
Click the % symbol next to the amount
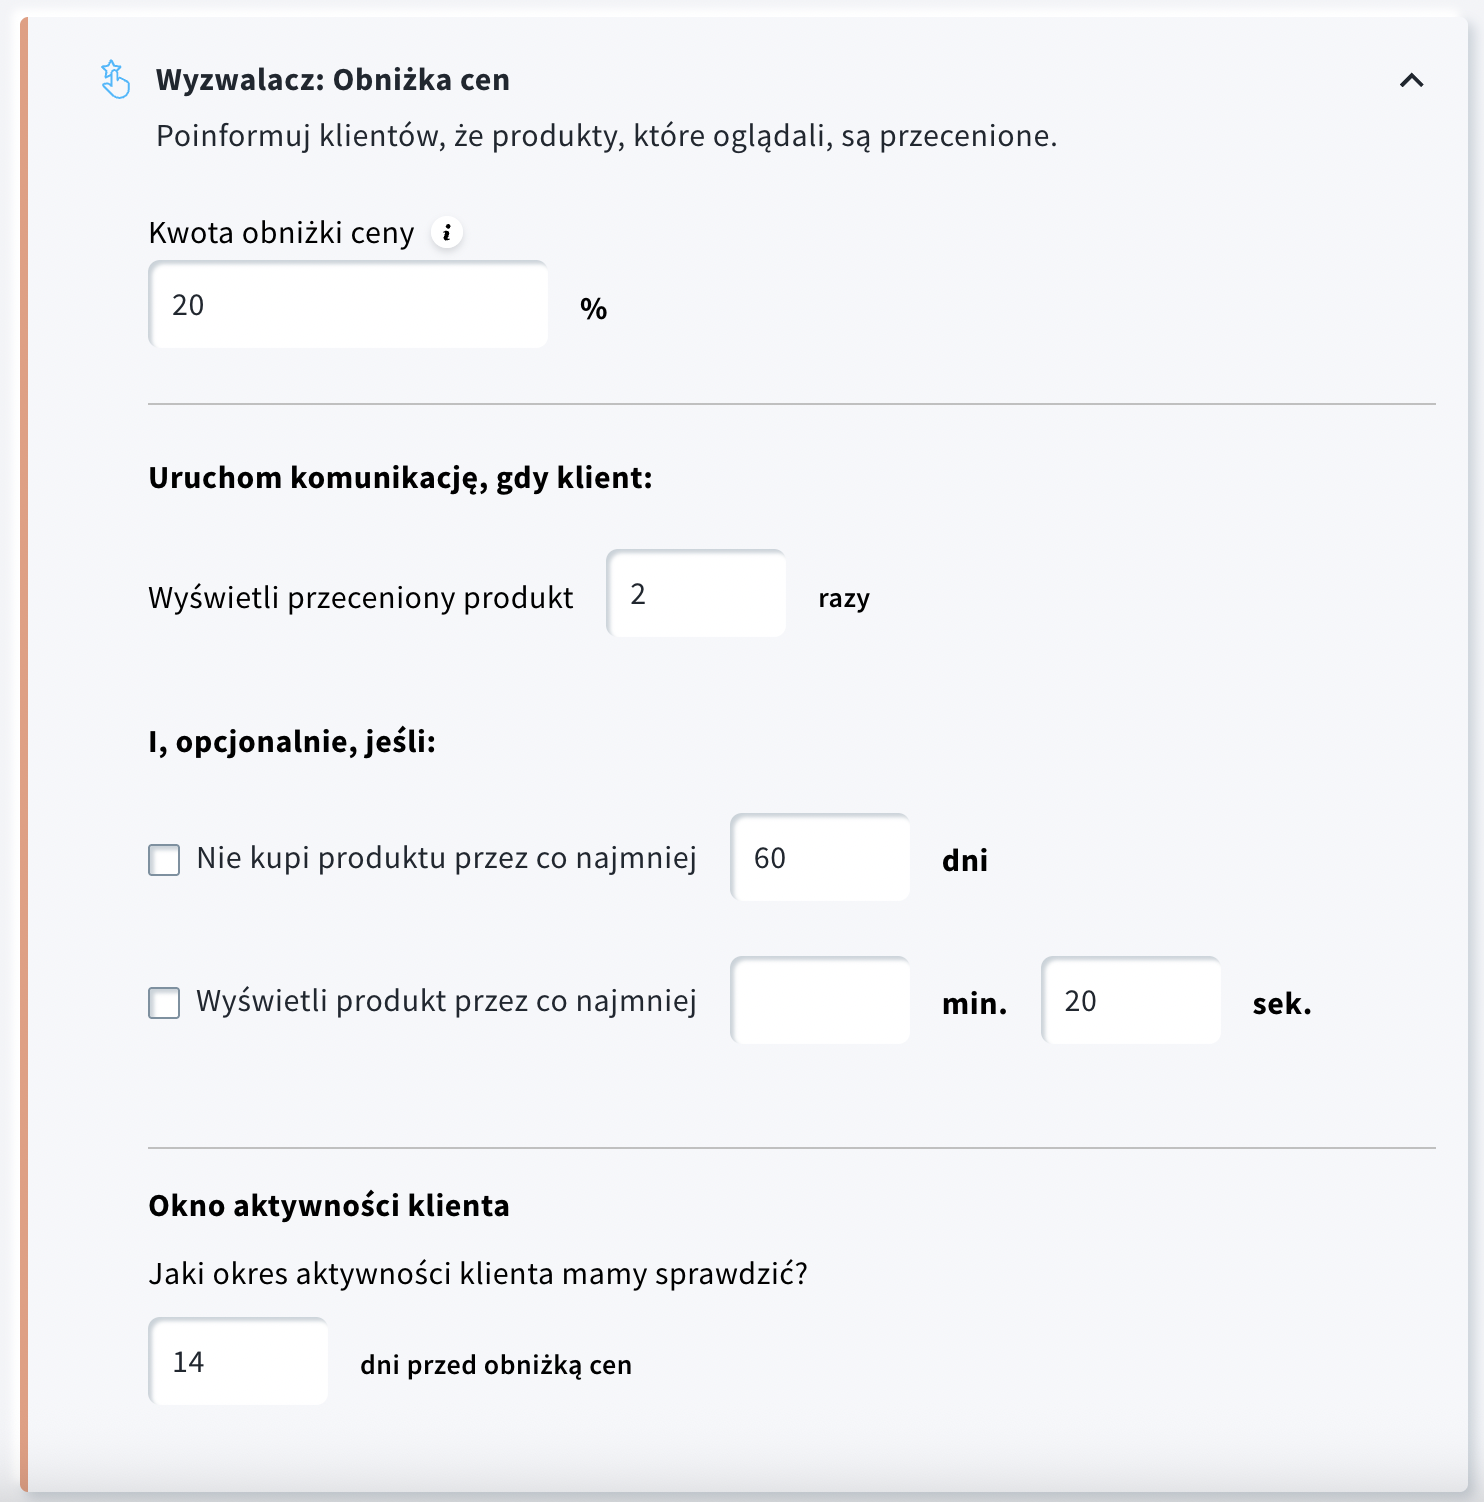pyautogui.click(x=595, y=308)
